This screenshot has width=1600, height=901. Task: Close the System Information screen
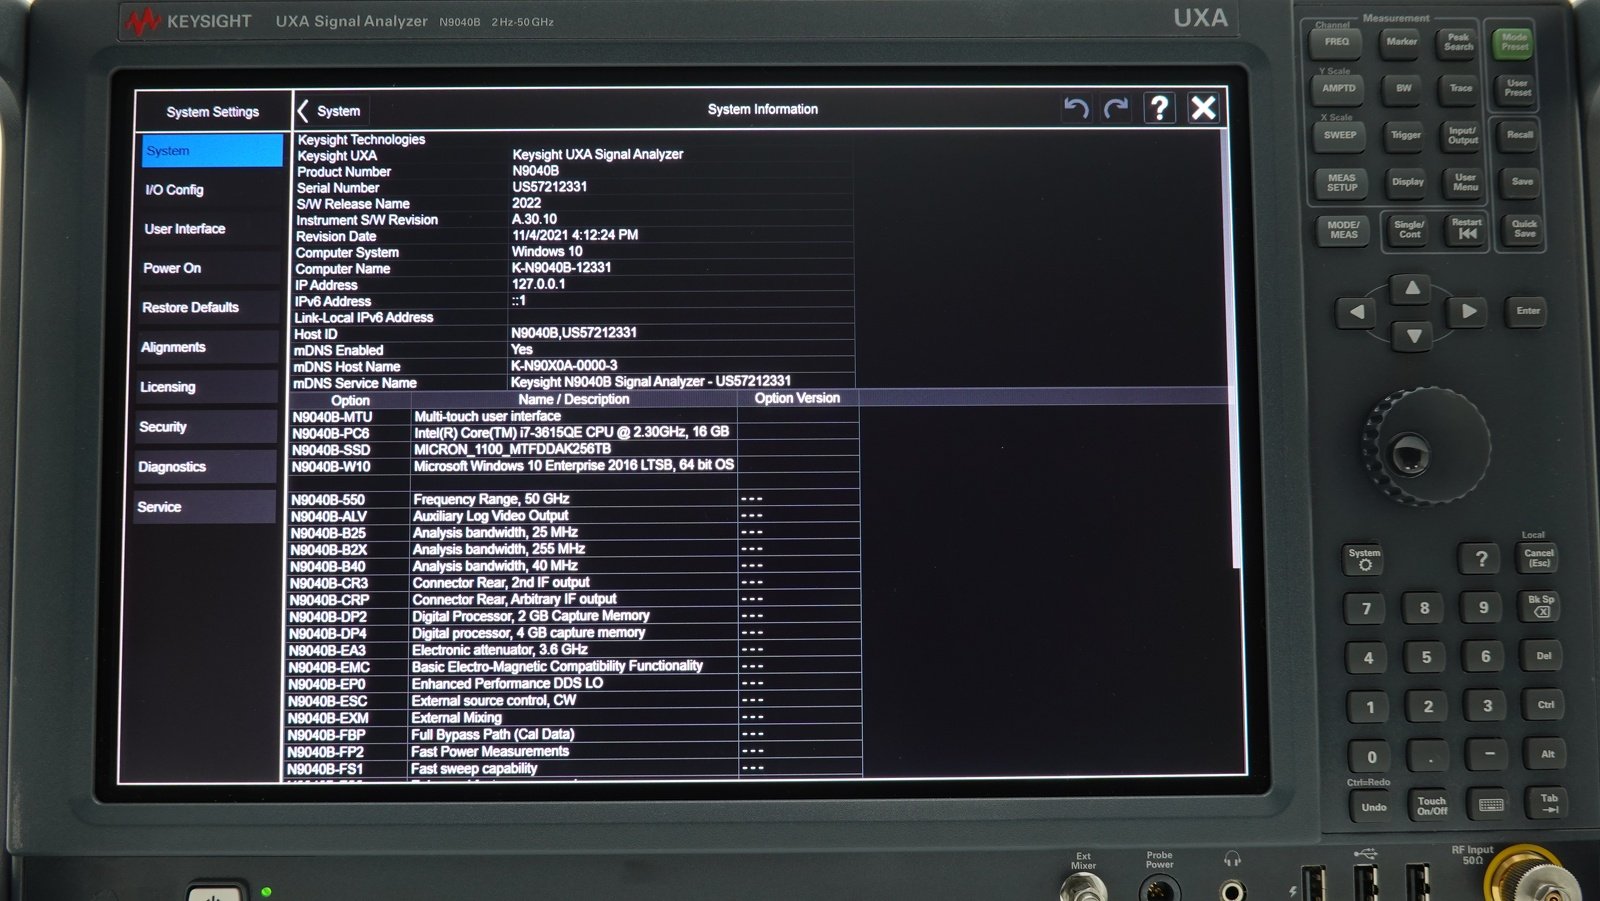pos(1203,108)
